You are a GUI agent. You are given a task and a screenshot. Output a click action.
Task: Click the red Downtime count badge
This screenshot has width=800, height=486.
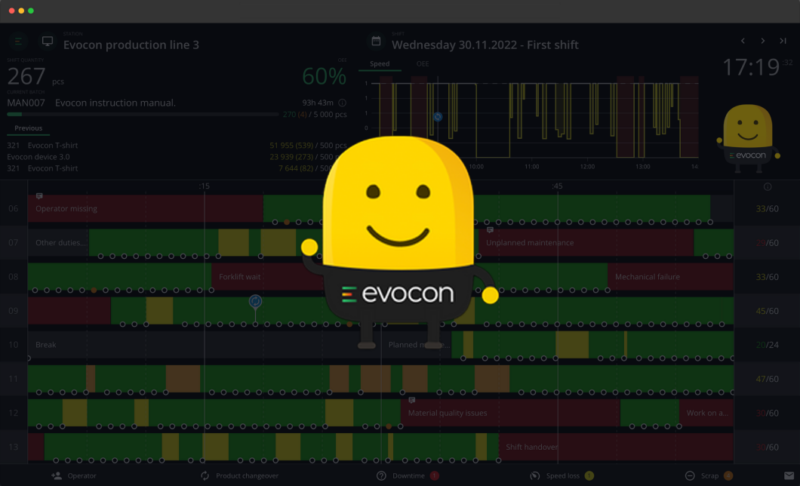click(434, 476)
